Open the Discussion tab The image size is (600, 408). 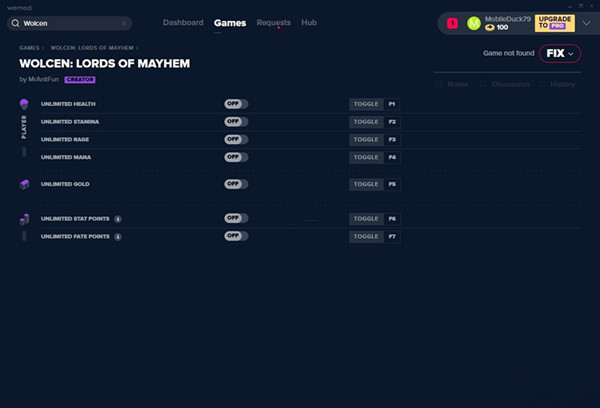point(505,84)
